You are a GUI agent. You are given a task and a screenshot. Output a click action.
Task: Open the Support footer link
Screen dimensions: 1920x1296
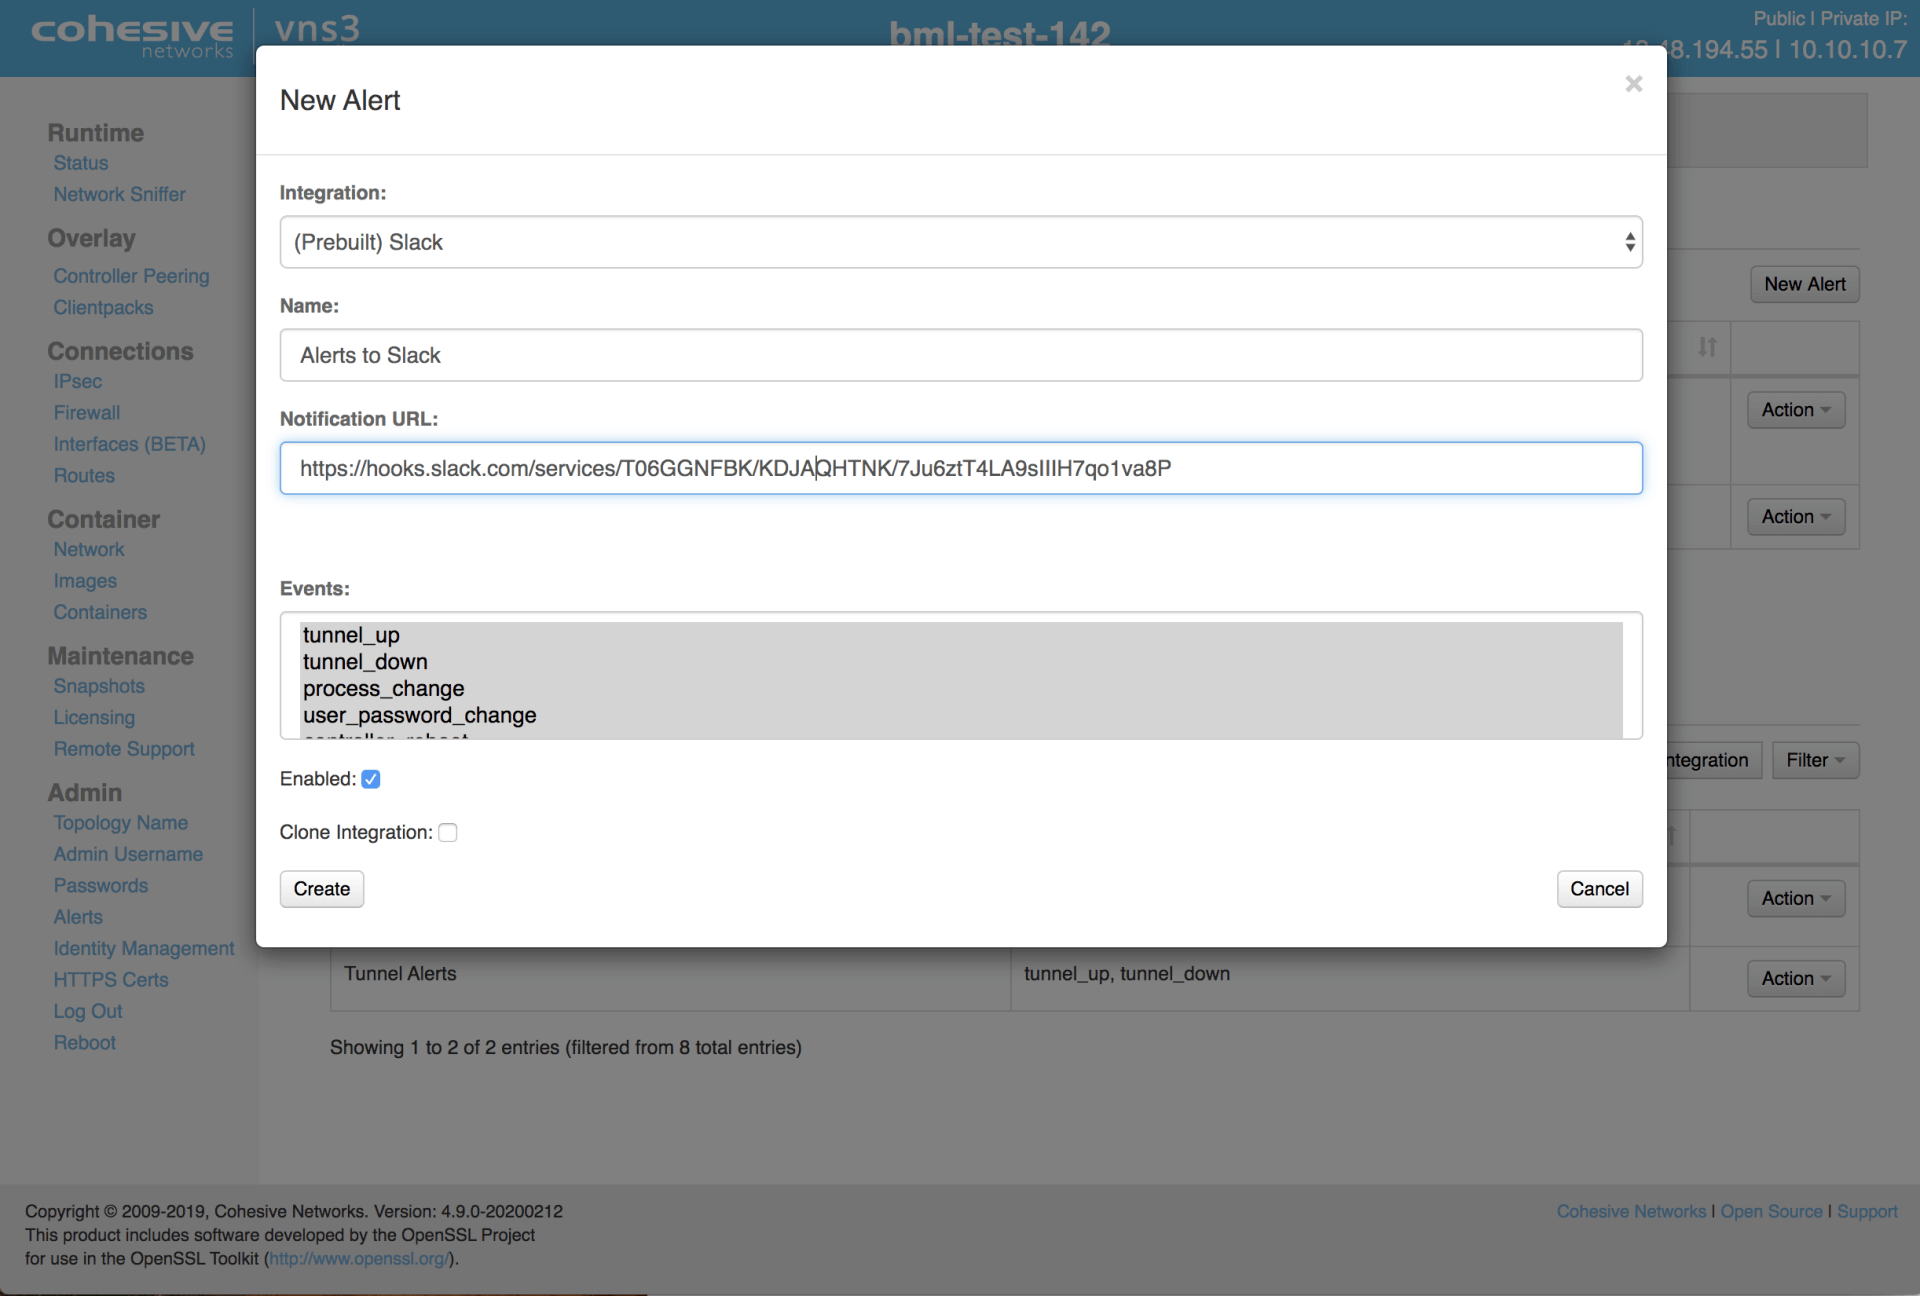tap(1867, 1211)
